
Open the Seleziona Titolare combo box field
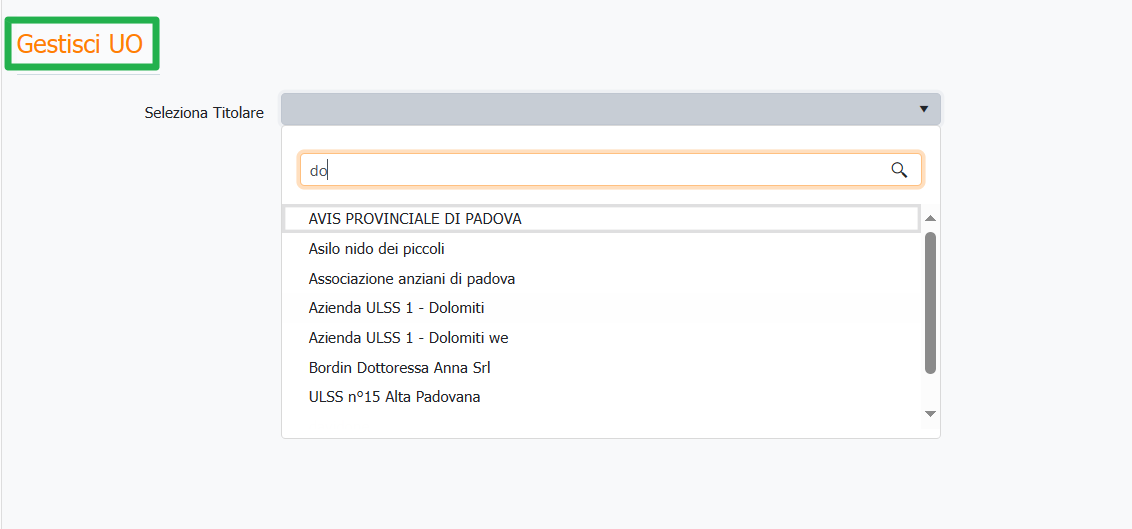point(600,109)
